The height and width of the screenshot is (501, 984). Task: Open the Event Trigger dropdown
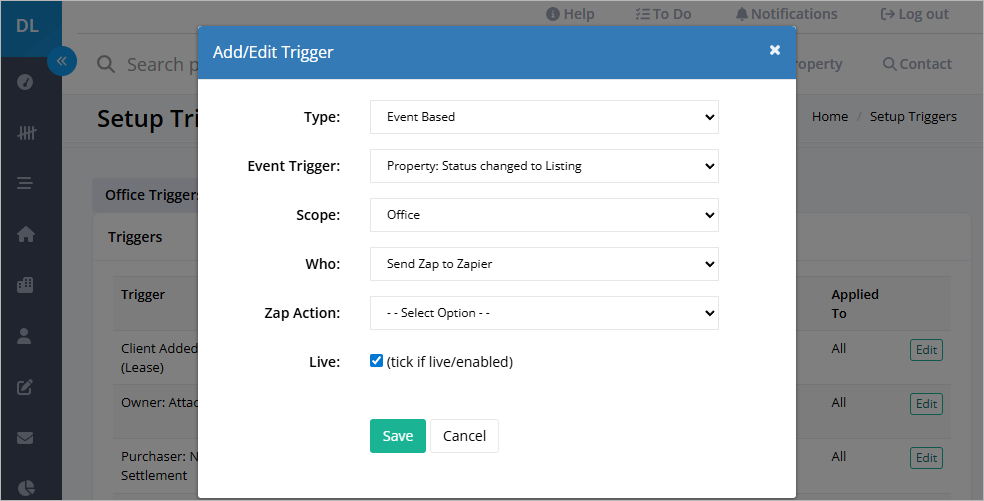[544, 166]
